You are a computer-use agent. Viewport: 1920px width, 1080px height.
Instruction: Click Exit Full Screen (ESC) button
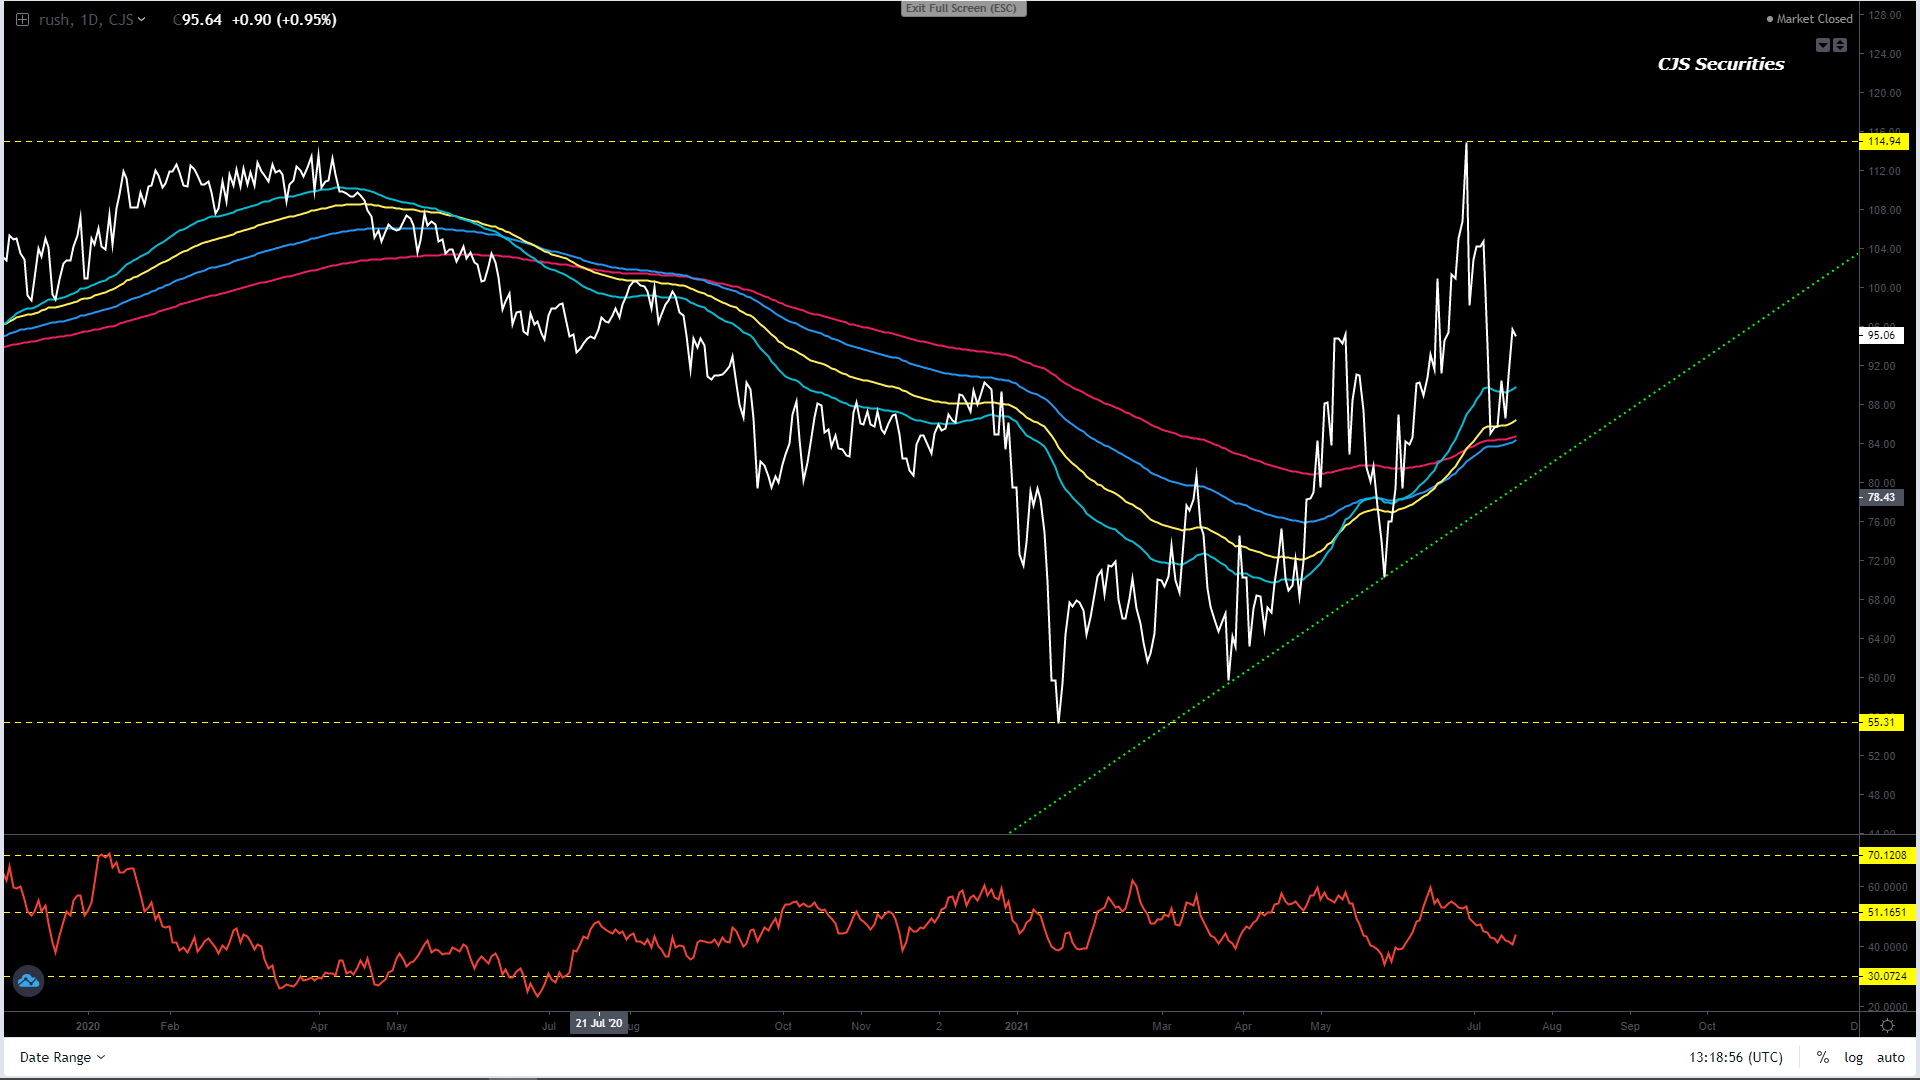tap(962, 8)
